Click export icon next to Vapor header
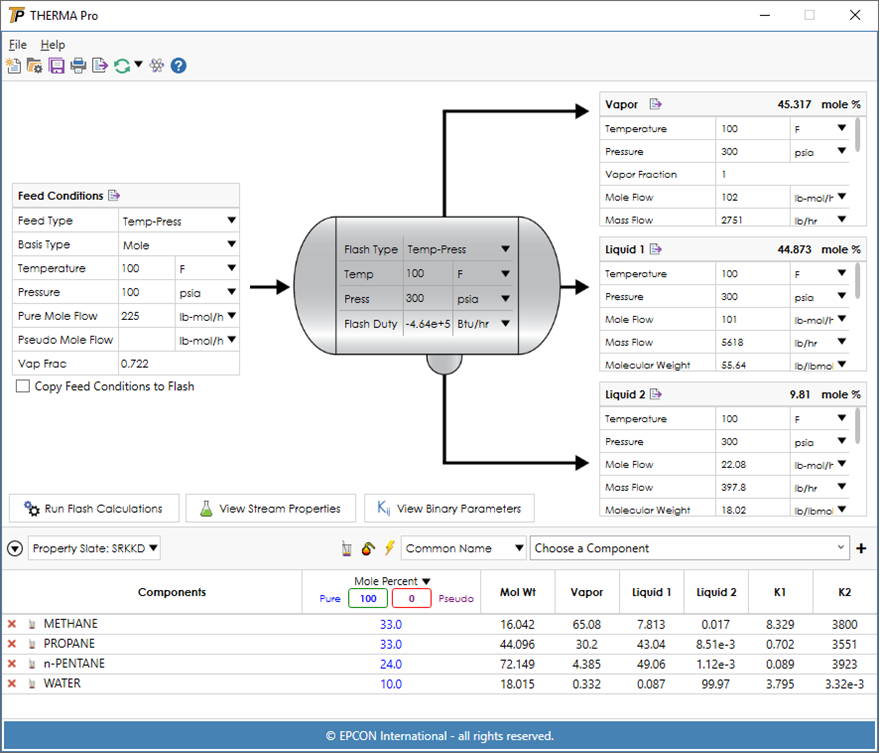This screenshot has height=753, width=880. [656, 104]
